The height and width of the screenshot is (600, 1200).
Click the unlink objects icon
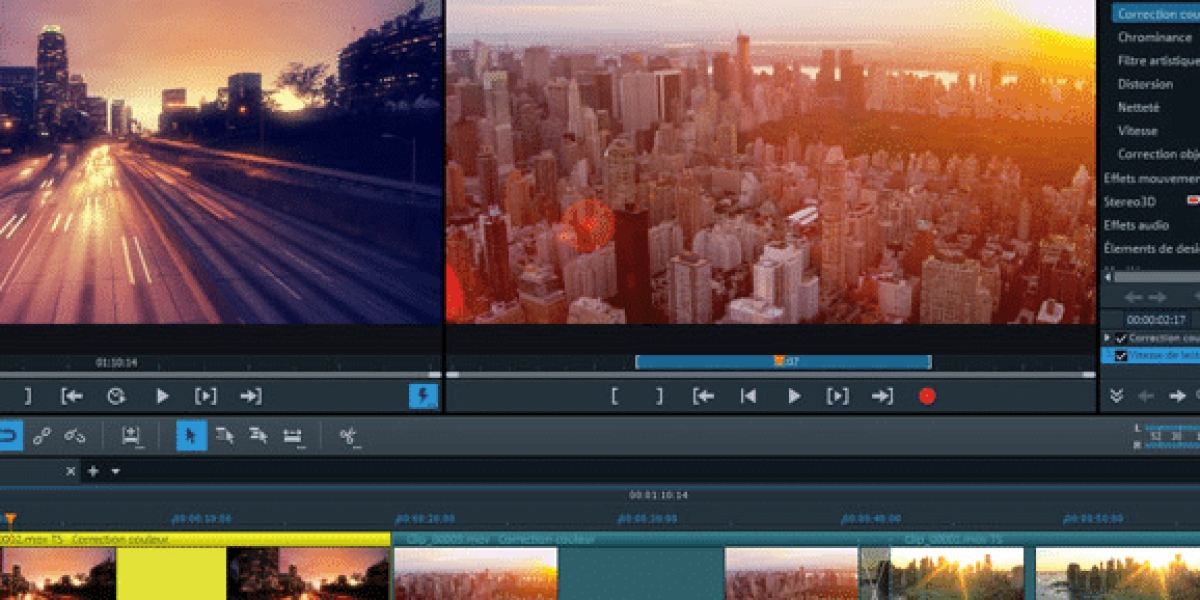tap(75, 435)
